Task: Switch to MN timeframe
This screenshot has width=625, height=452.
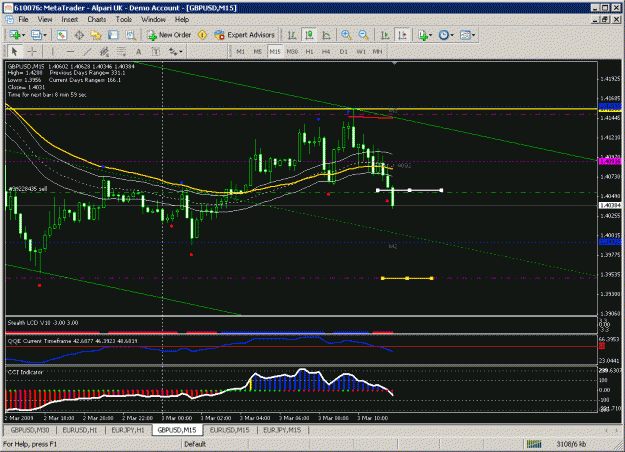Action: (x=377, y=51)
